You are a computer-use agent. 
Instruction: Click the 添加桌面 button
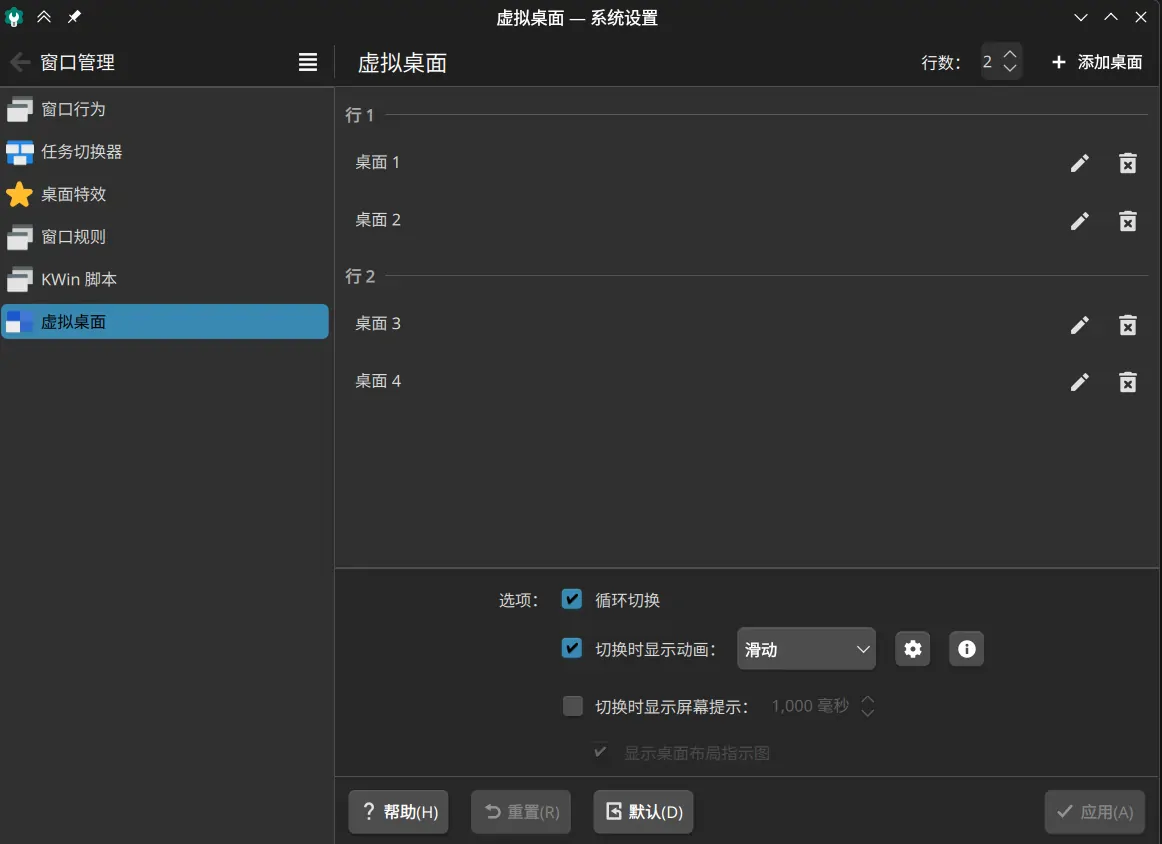point(1096,61)
